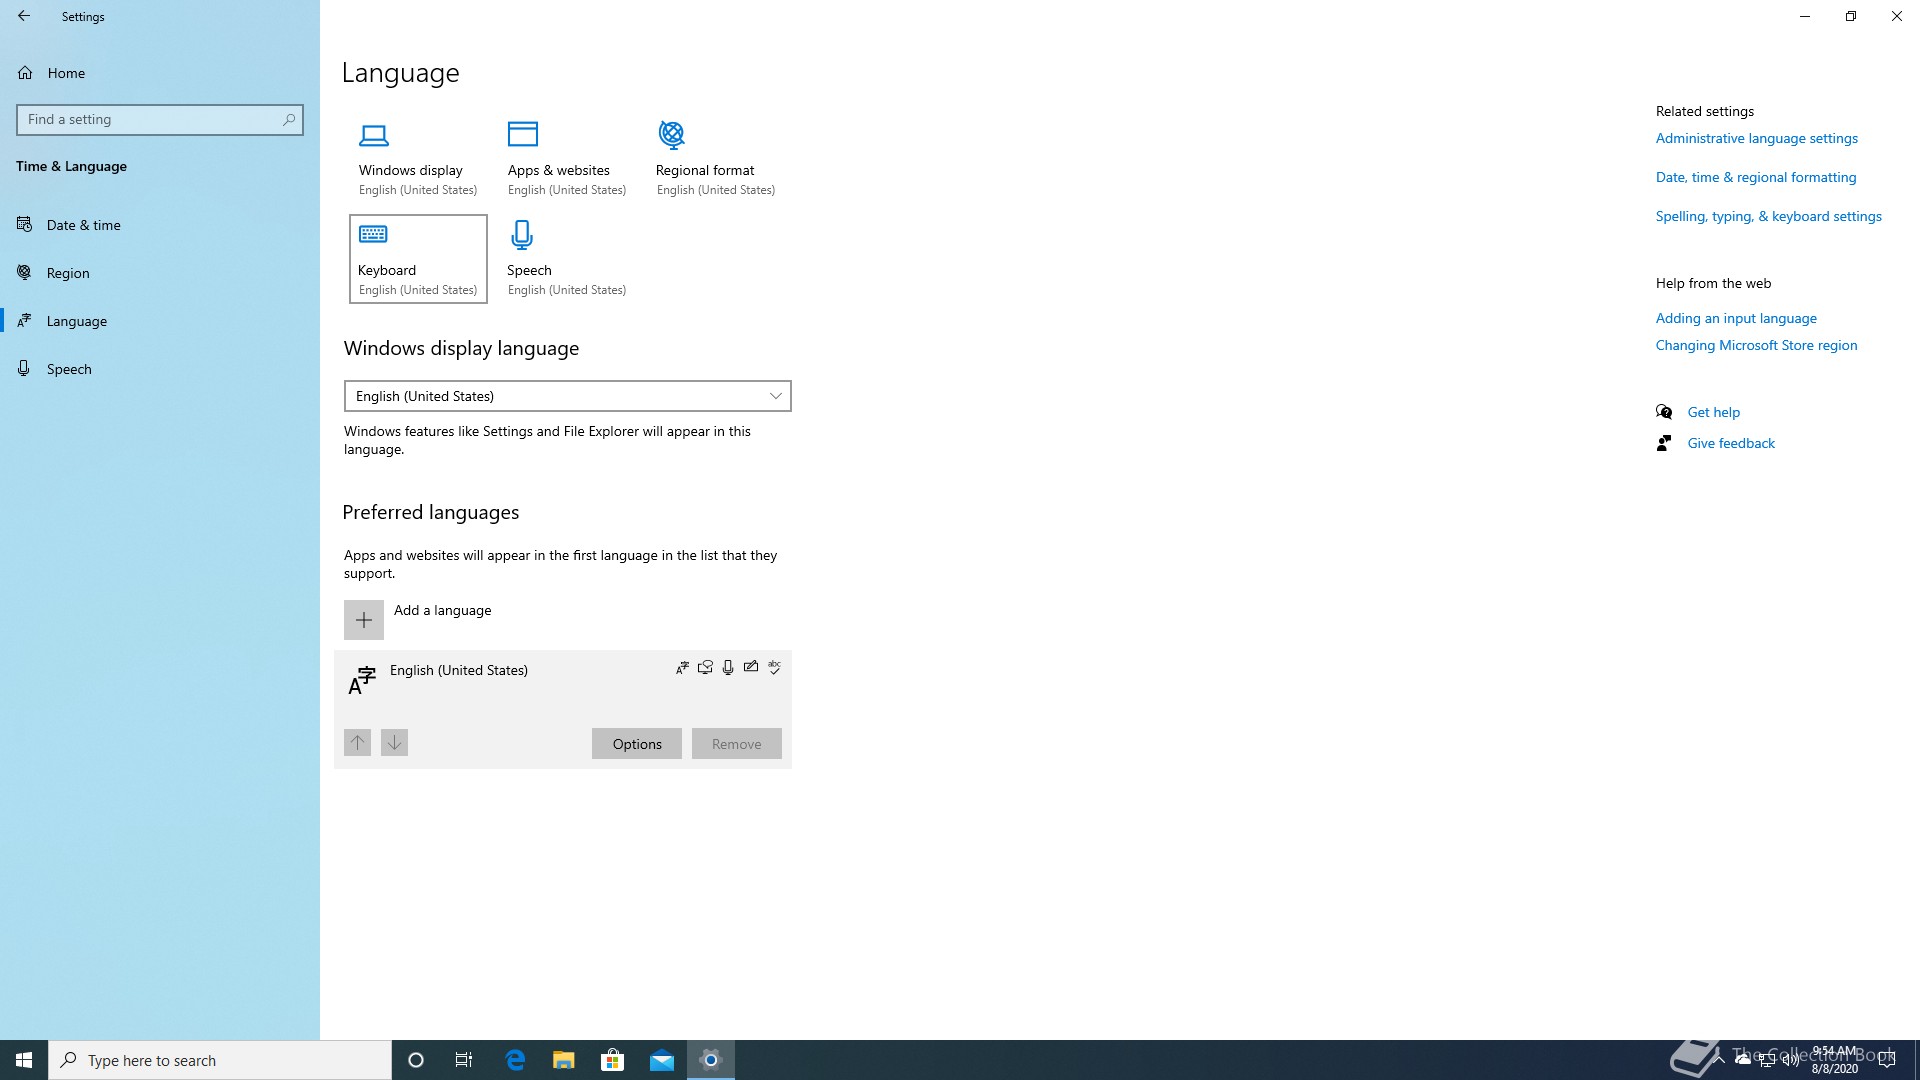The height and width of the screenshot is (1080, 1920).
Task: Click the Find a setting search box
Action: [x=150, y=120]
